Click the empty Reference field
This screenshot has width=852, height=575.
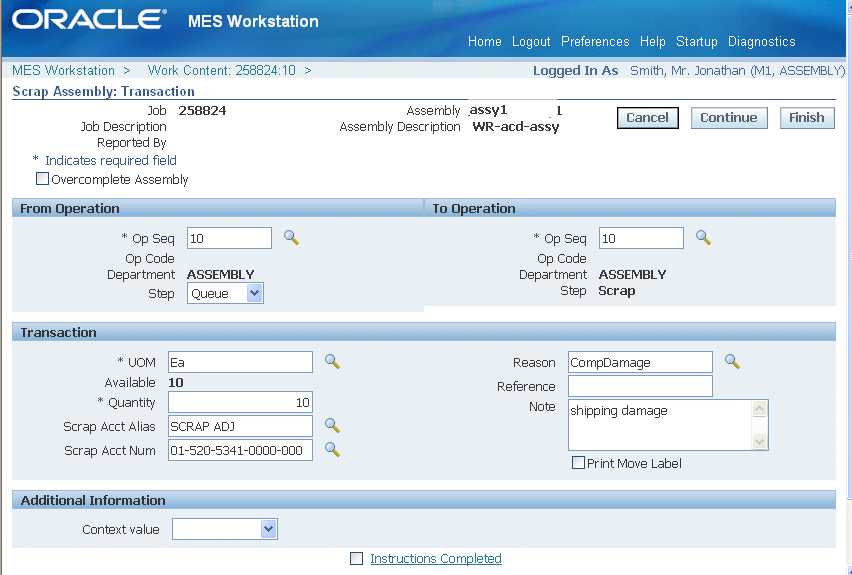tap(640, 386)
